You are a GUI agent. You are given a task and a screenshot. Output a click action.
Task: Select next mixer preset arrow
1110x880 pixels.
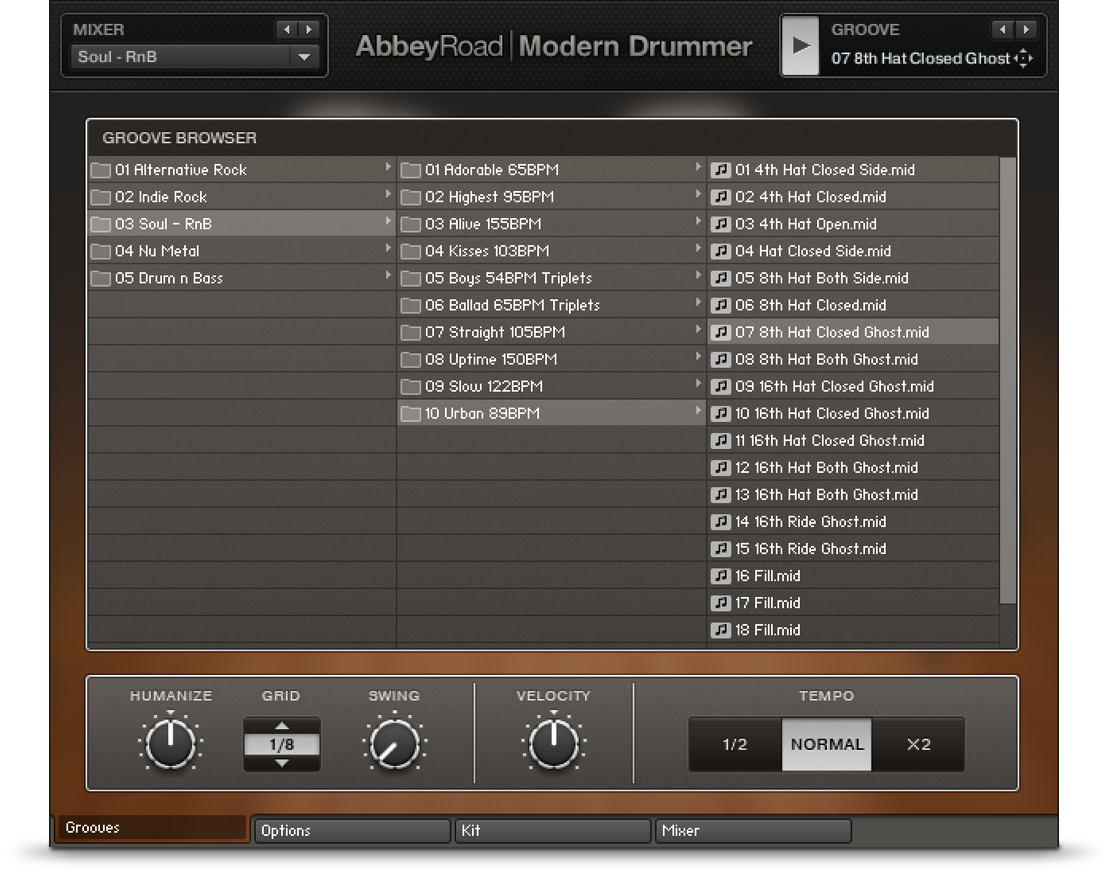pos(309,29)
